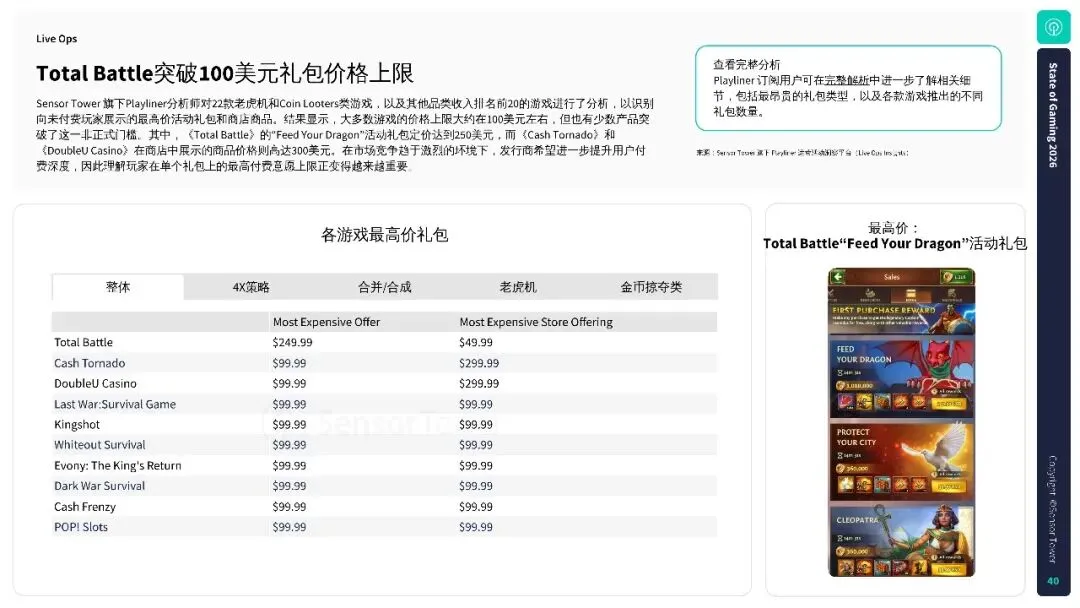Select the 整体 tab
The image size is (1080, 608).
point(118,287)
